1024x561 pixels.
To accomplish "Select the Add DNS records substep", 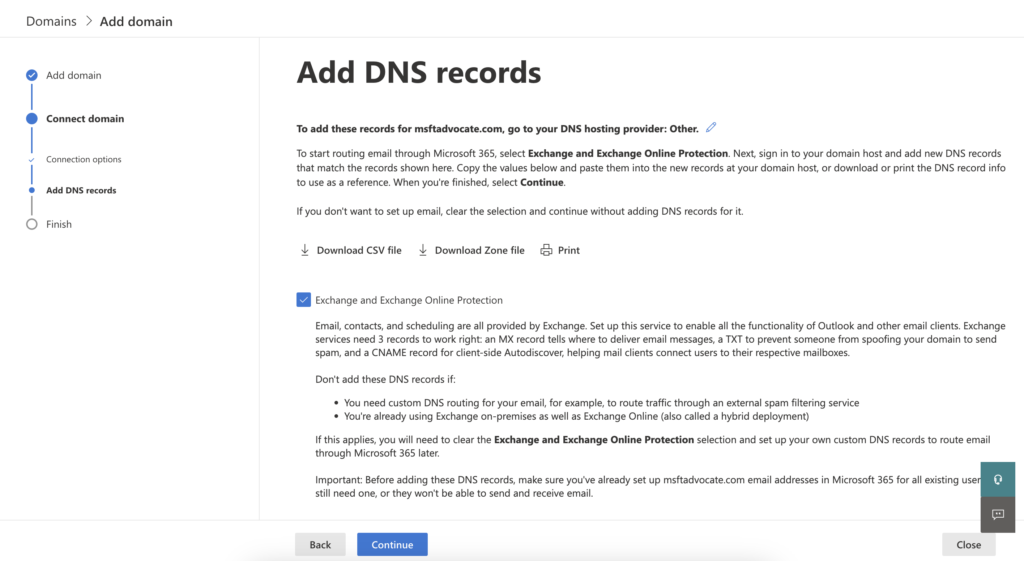I will click(x=81, y=190).
